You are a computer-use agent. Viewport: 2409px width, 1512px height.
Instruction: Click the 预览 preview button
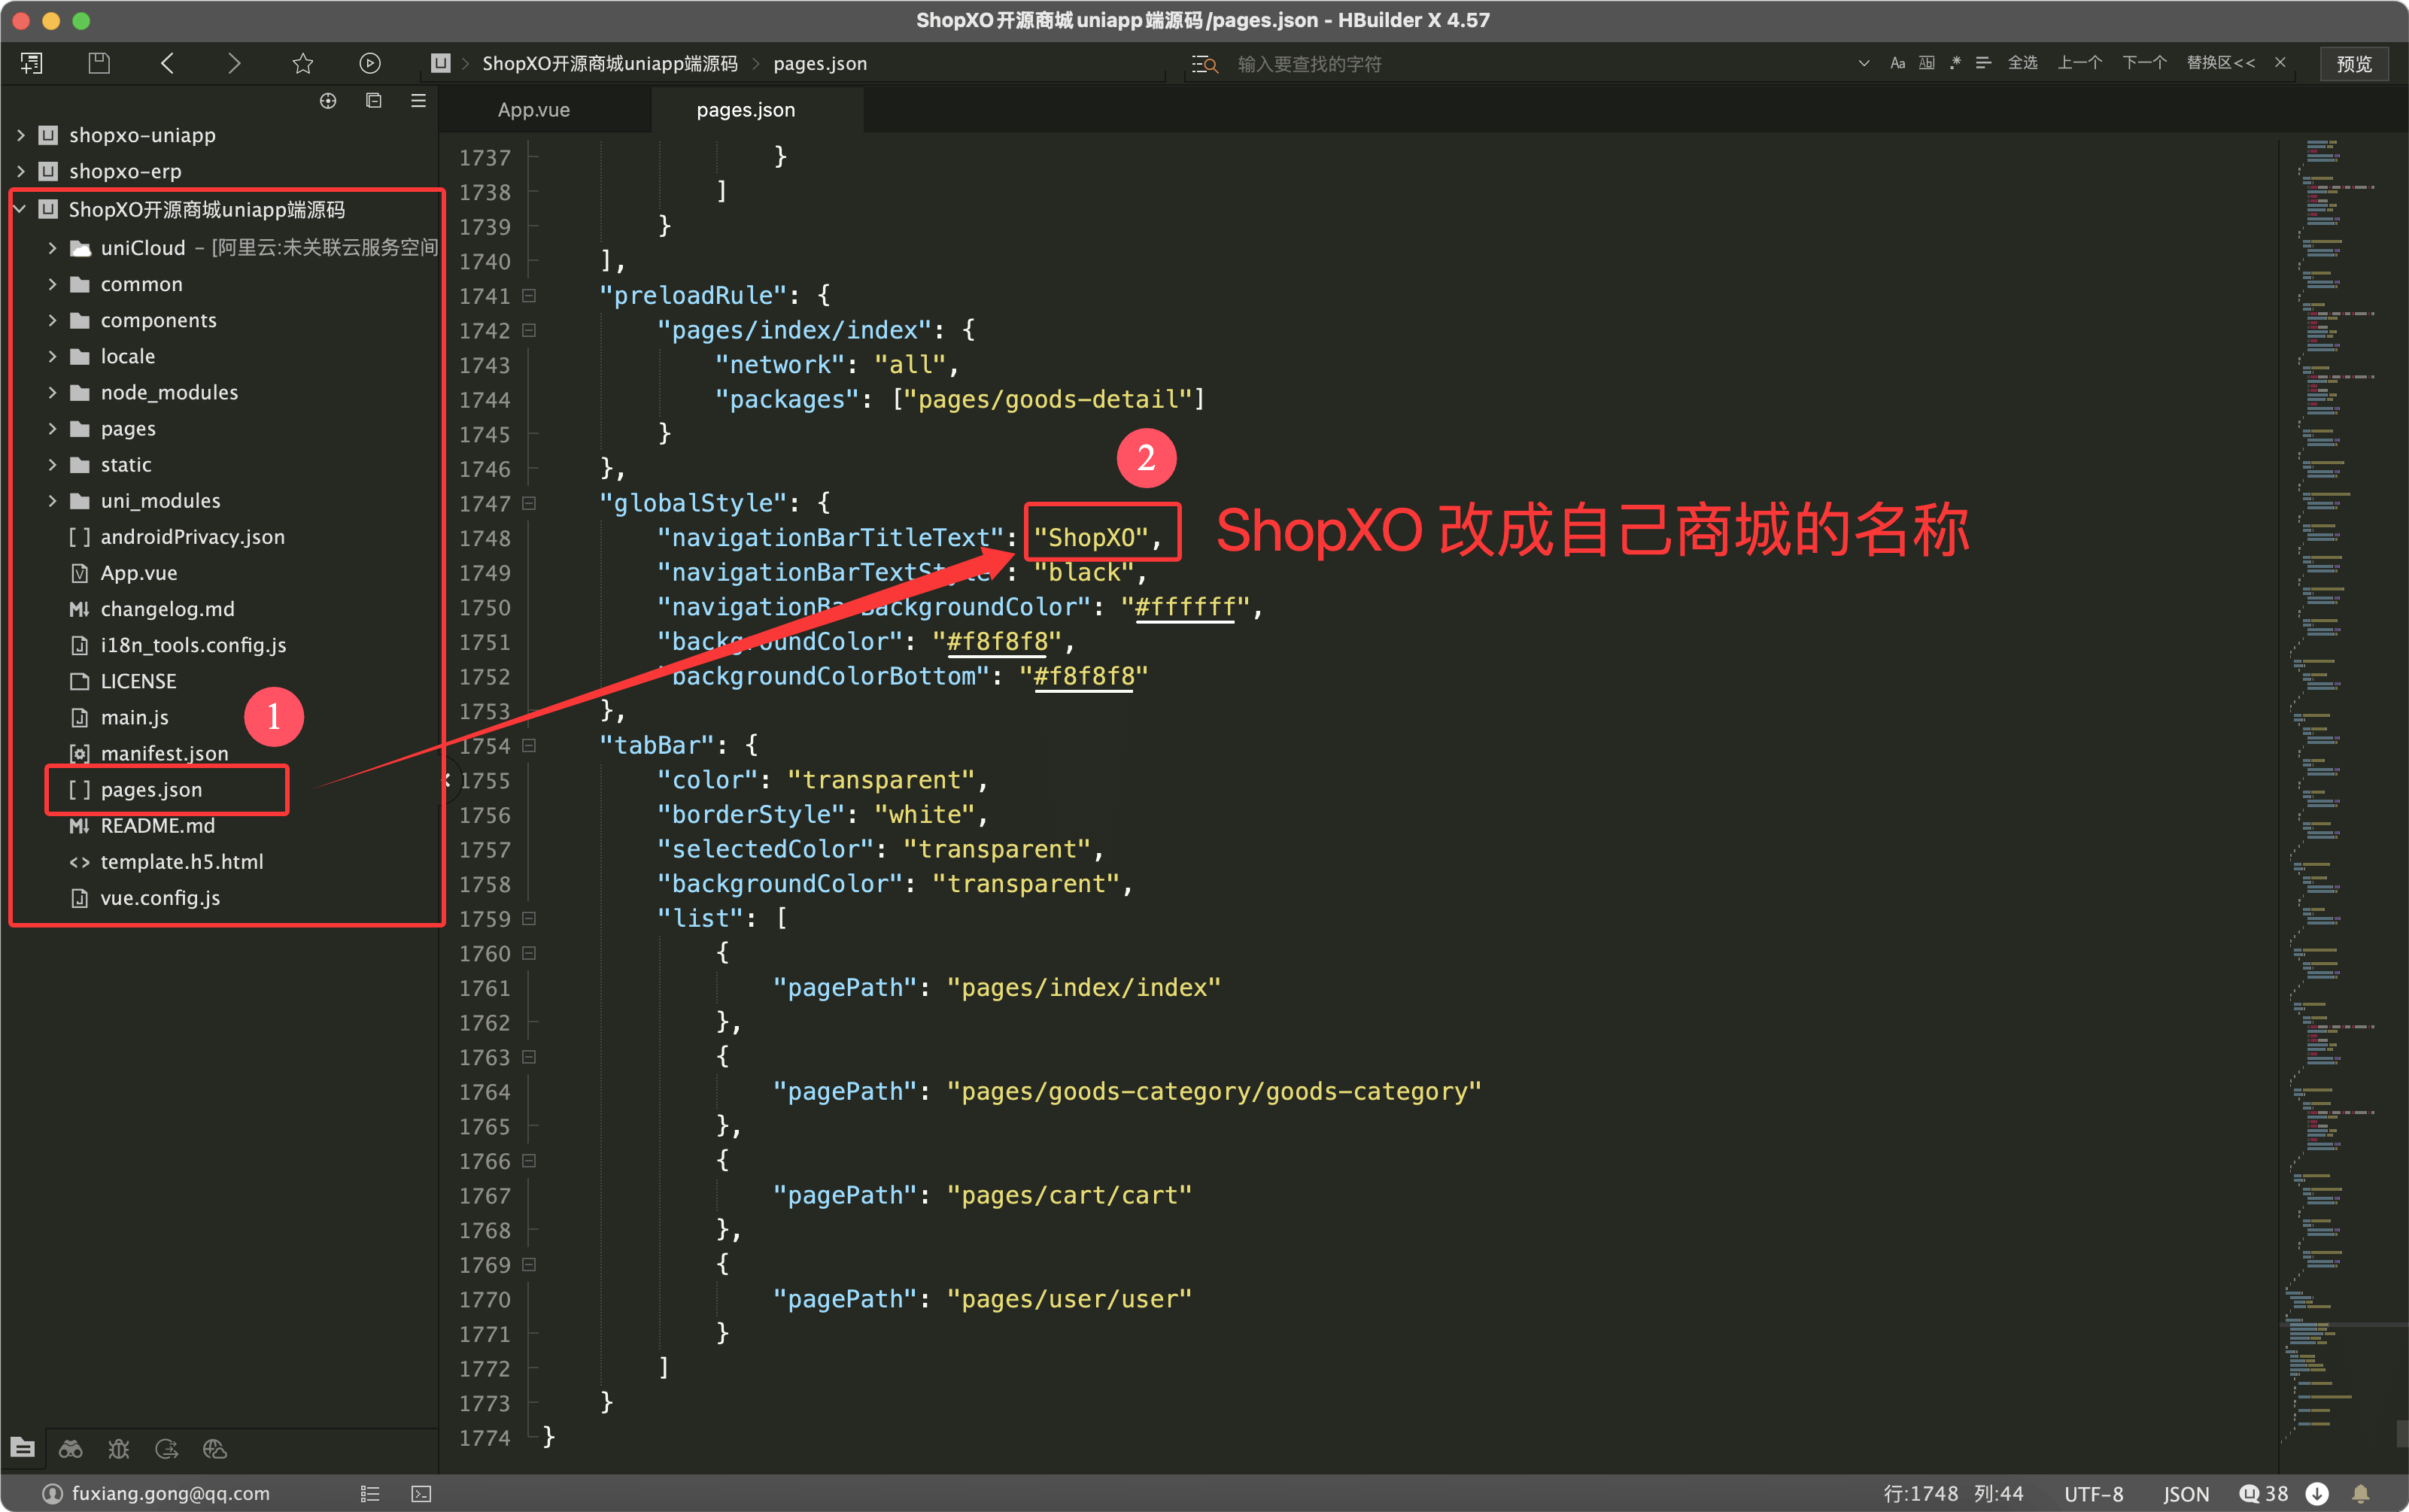point(2354,64)
